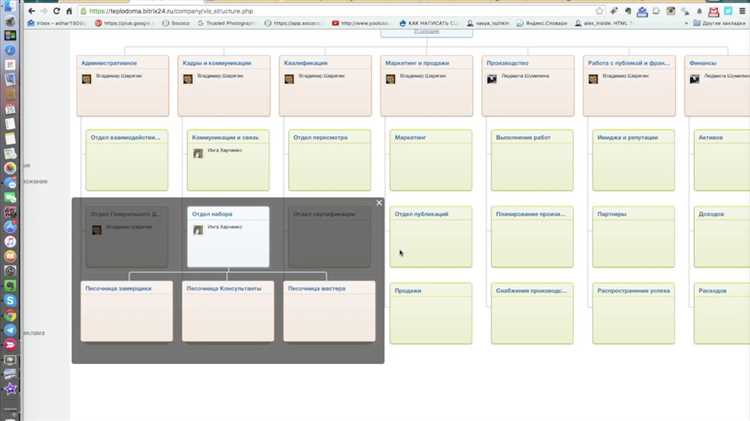
Task: Select the Выполнение работ card
Action: pos(532,160)
